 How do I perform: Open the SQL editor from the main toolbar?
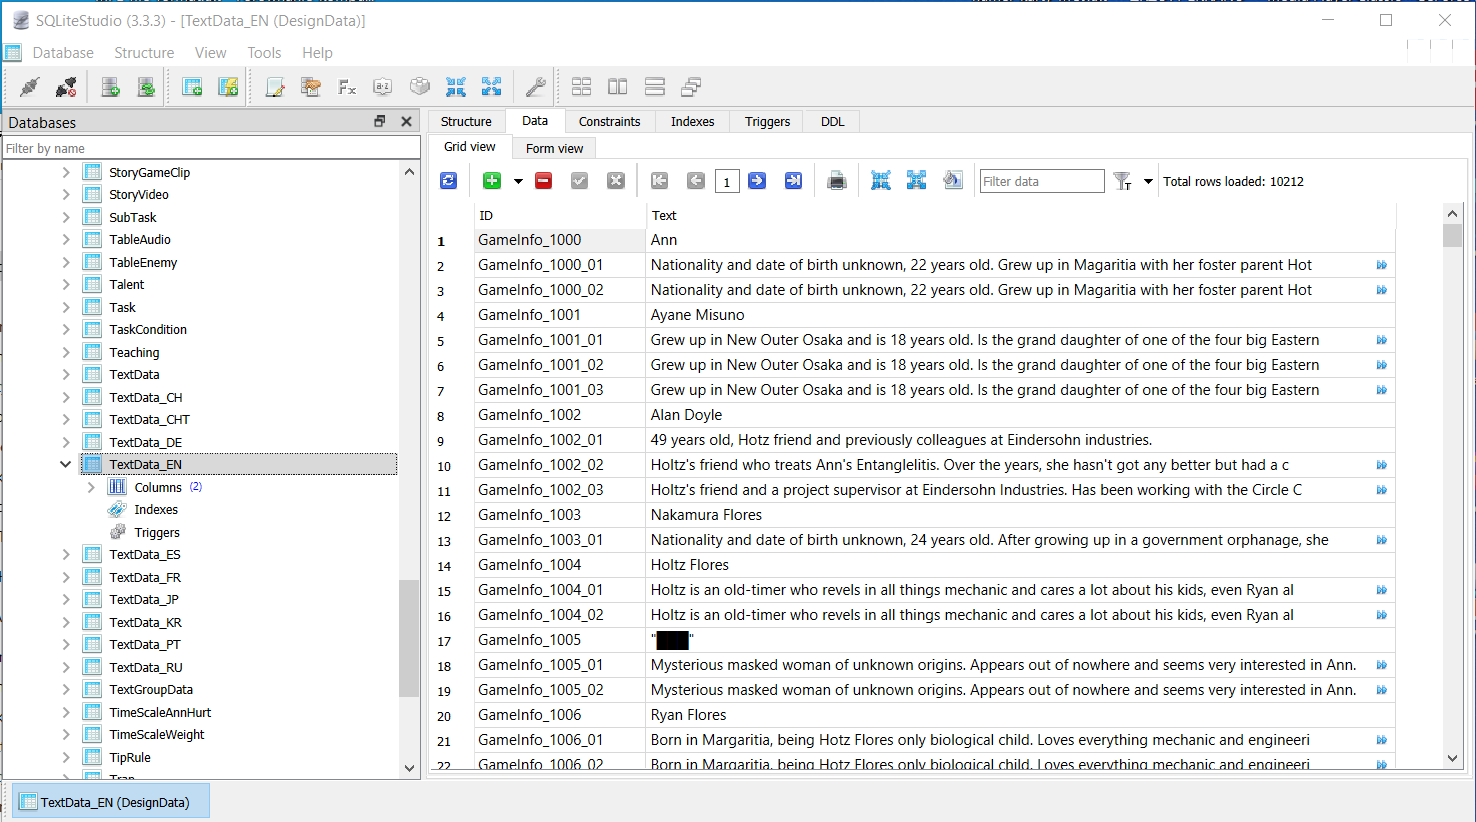[x=275, y=88]
